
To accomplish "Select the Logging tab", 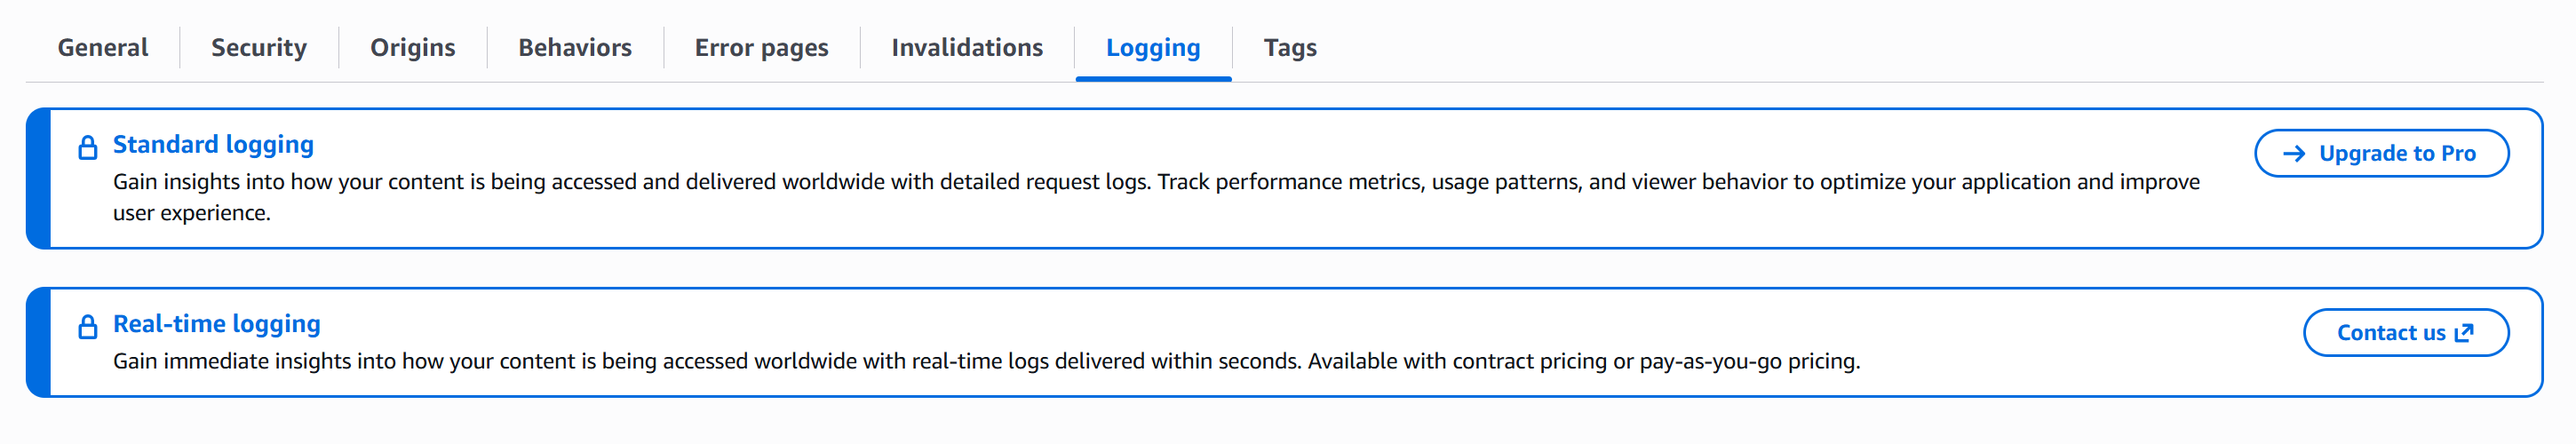I will pyautogui.click(x=1153, y=48).
